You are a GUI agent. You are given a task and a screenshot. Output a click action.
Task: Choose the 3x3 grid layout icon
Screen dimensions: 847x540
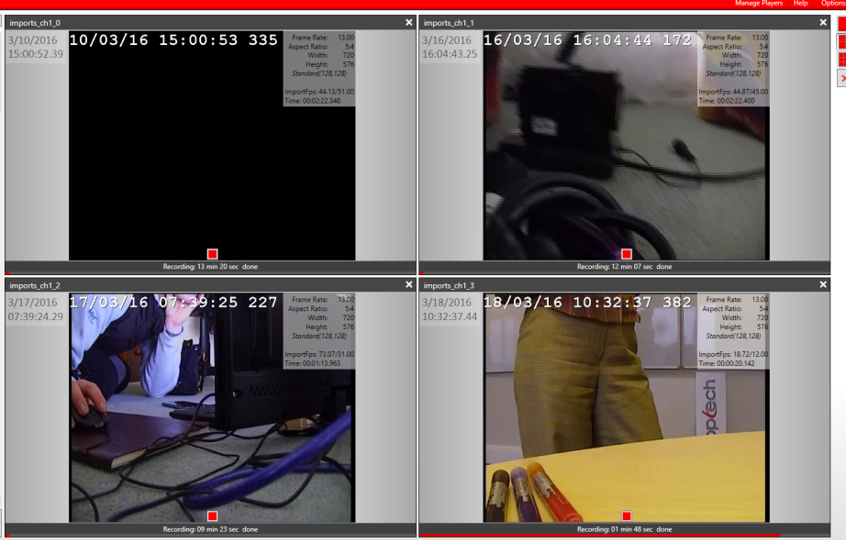coord(842,60)
